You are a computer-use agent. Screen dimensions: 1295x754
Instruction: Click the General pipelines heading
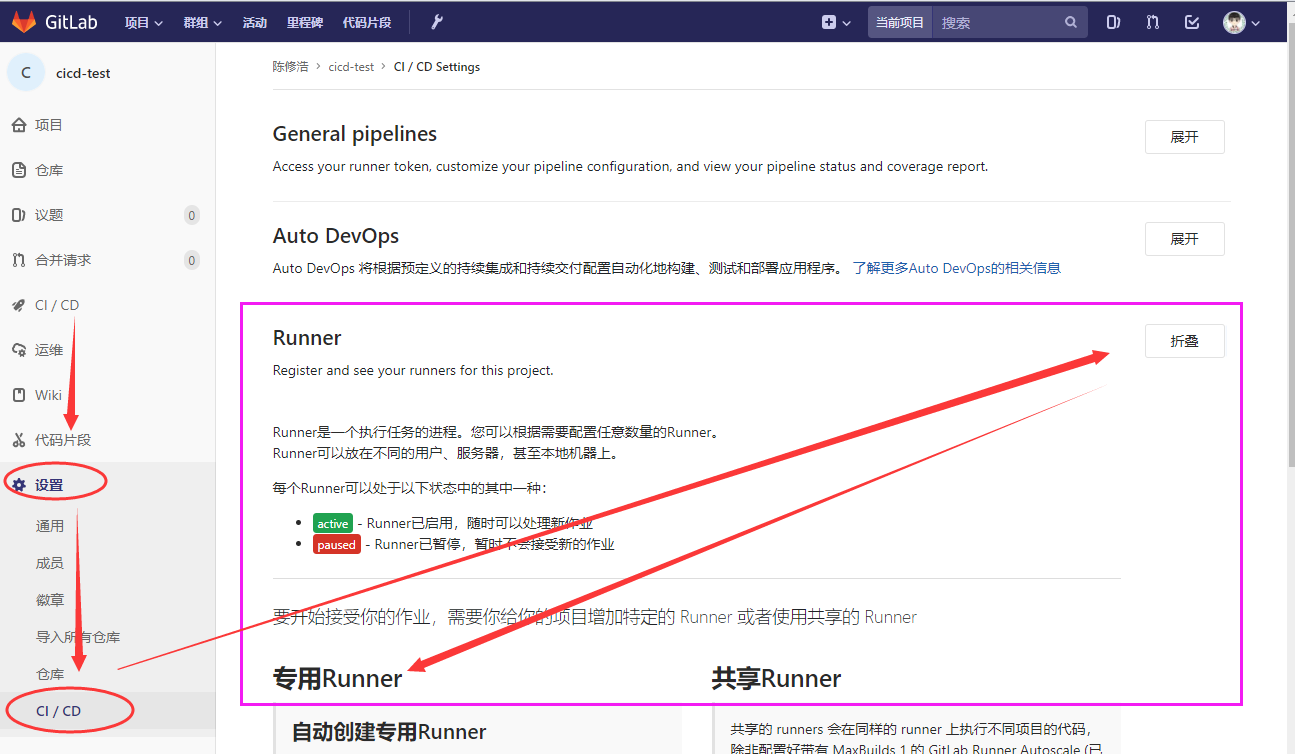pos(355,134)
